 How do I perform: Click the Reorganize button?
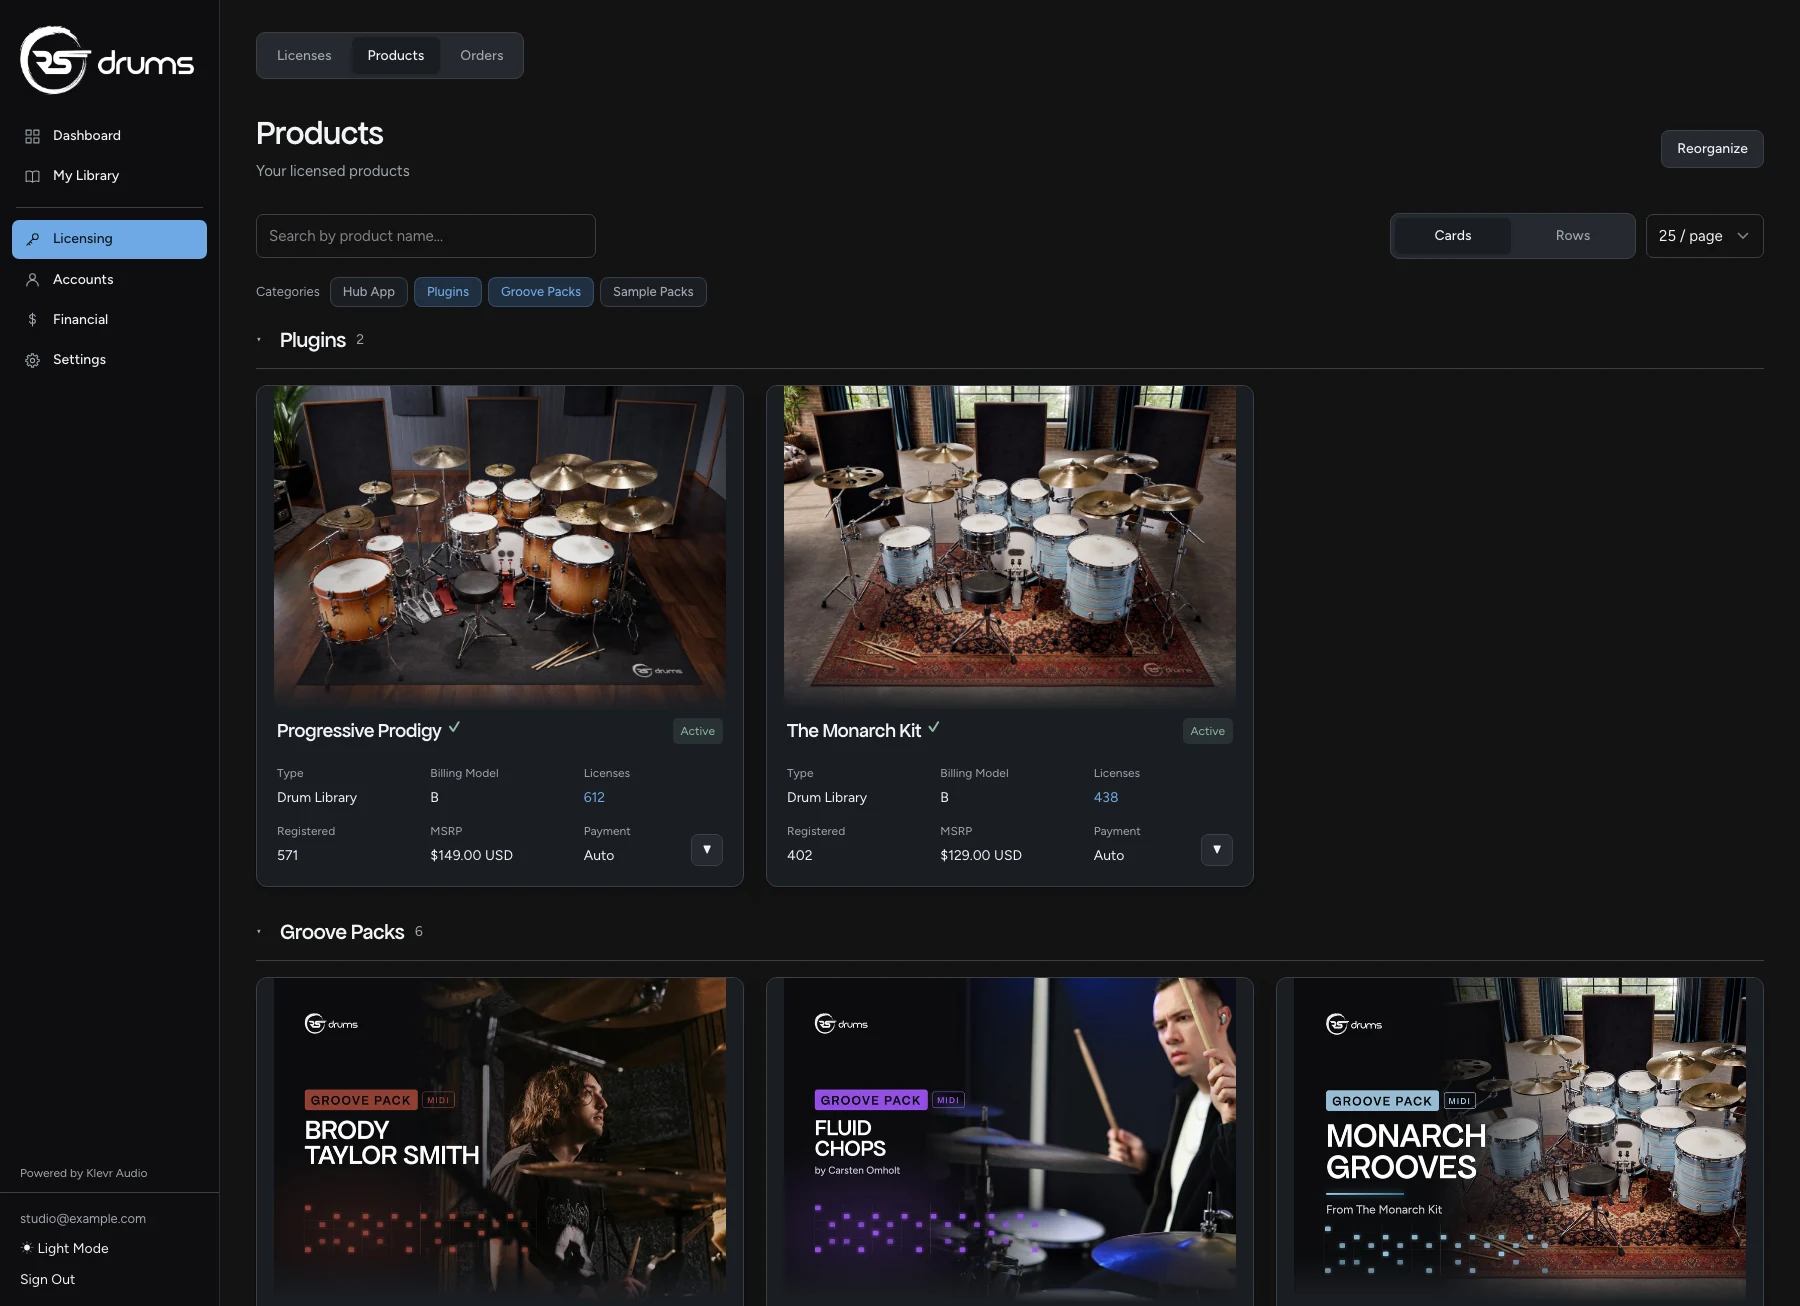[1712, 149]
